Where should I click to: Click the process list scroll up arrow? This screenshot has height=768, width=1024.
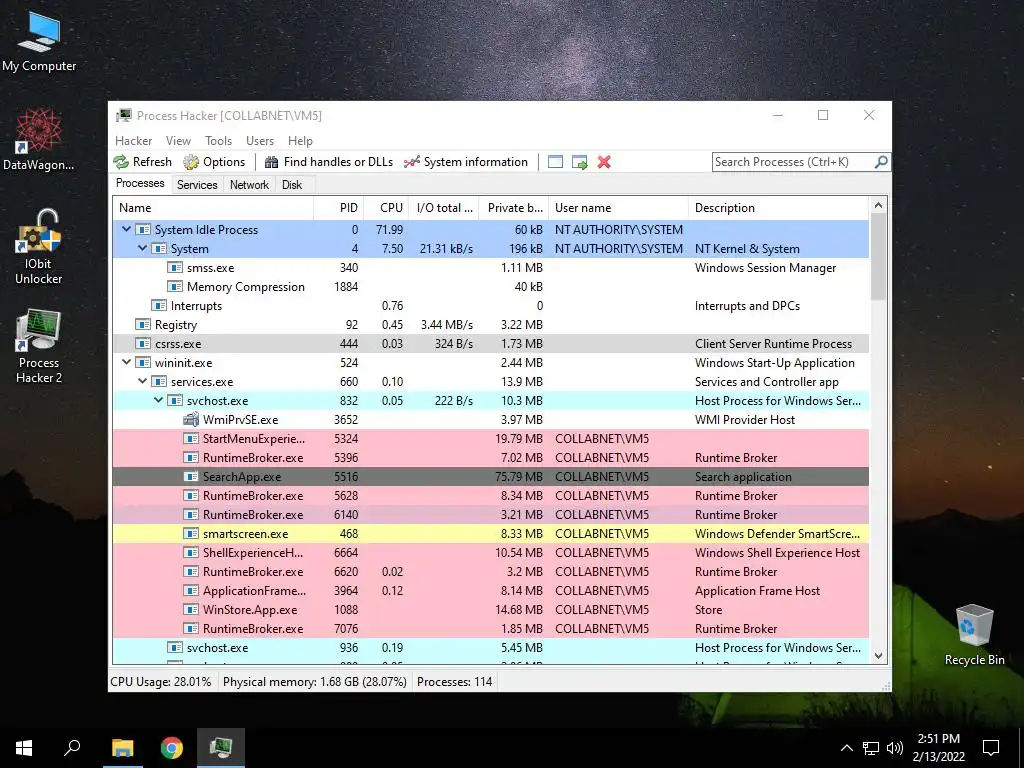click(878, 205)
